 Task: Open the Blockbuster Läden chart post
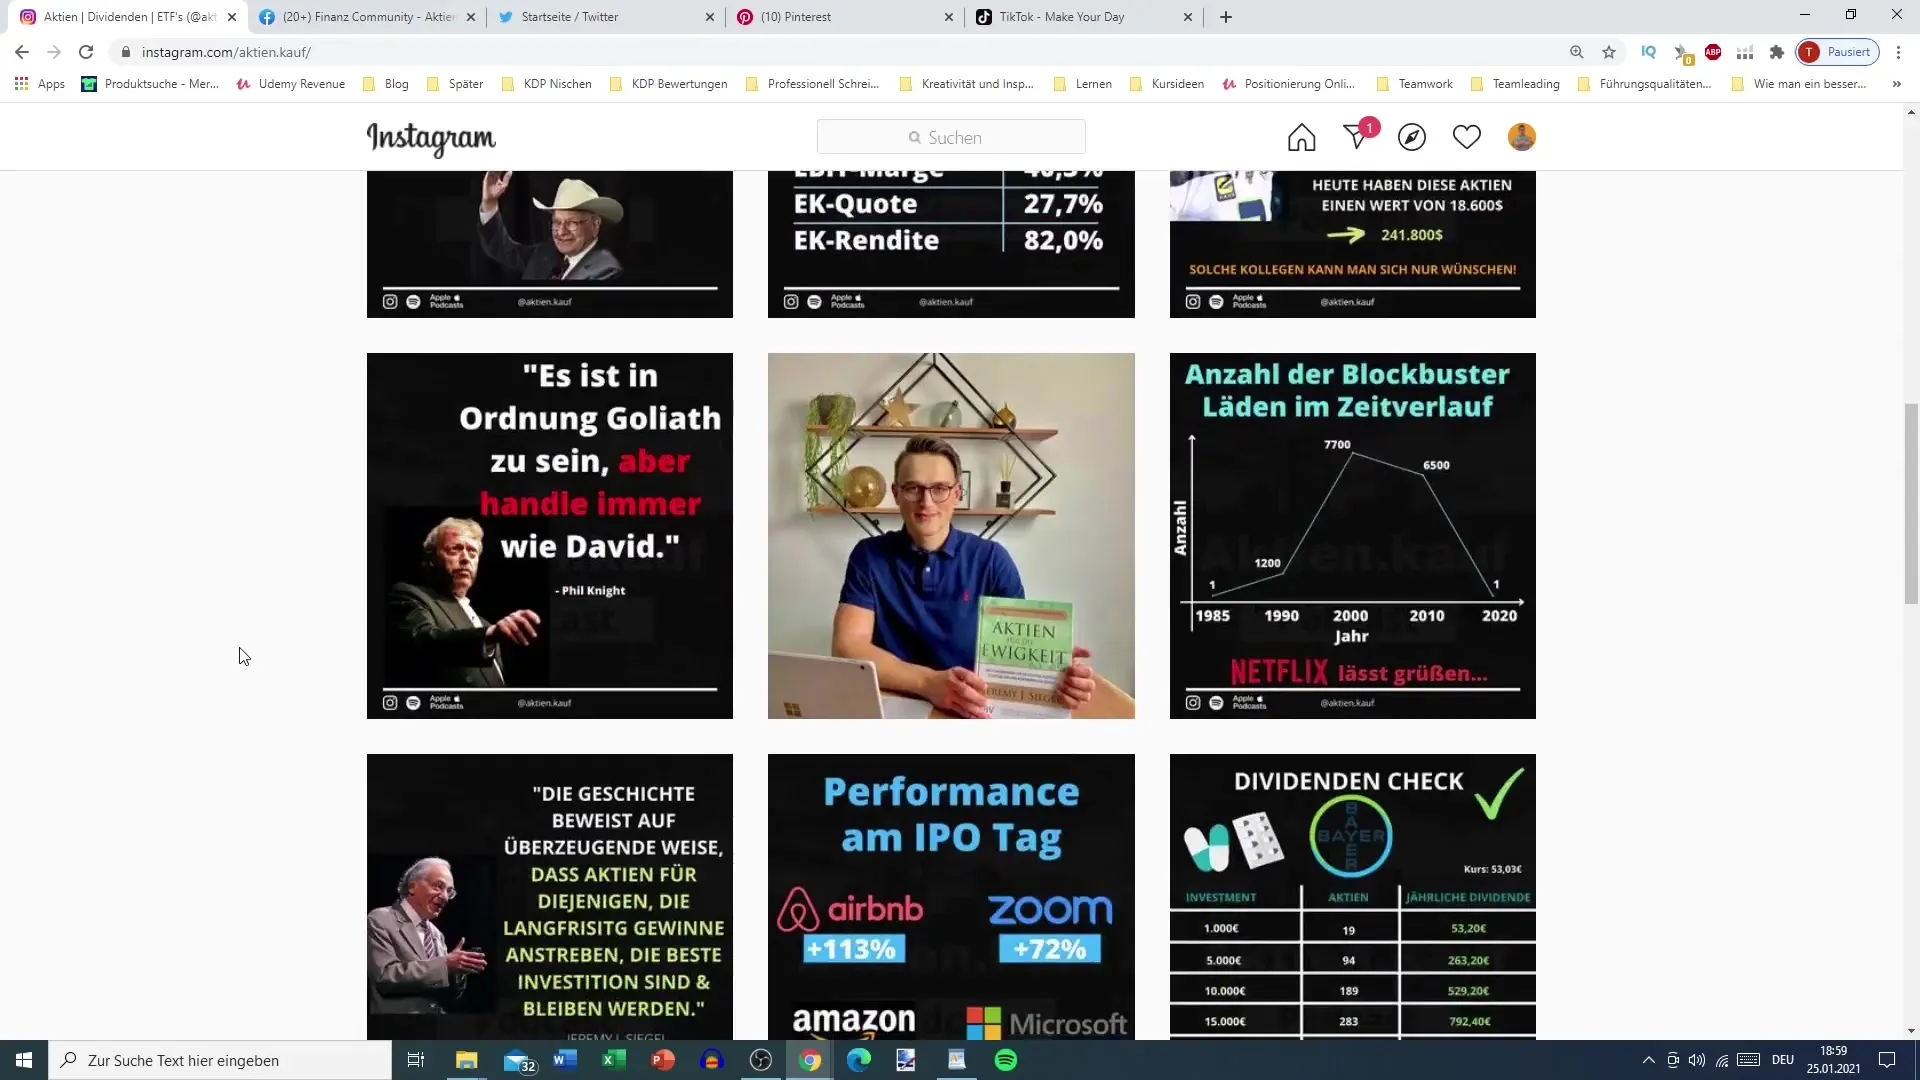click(x=1353, y=536)
